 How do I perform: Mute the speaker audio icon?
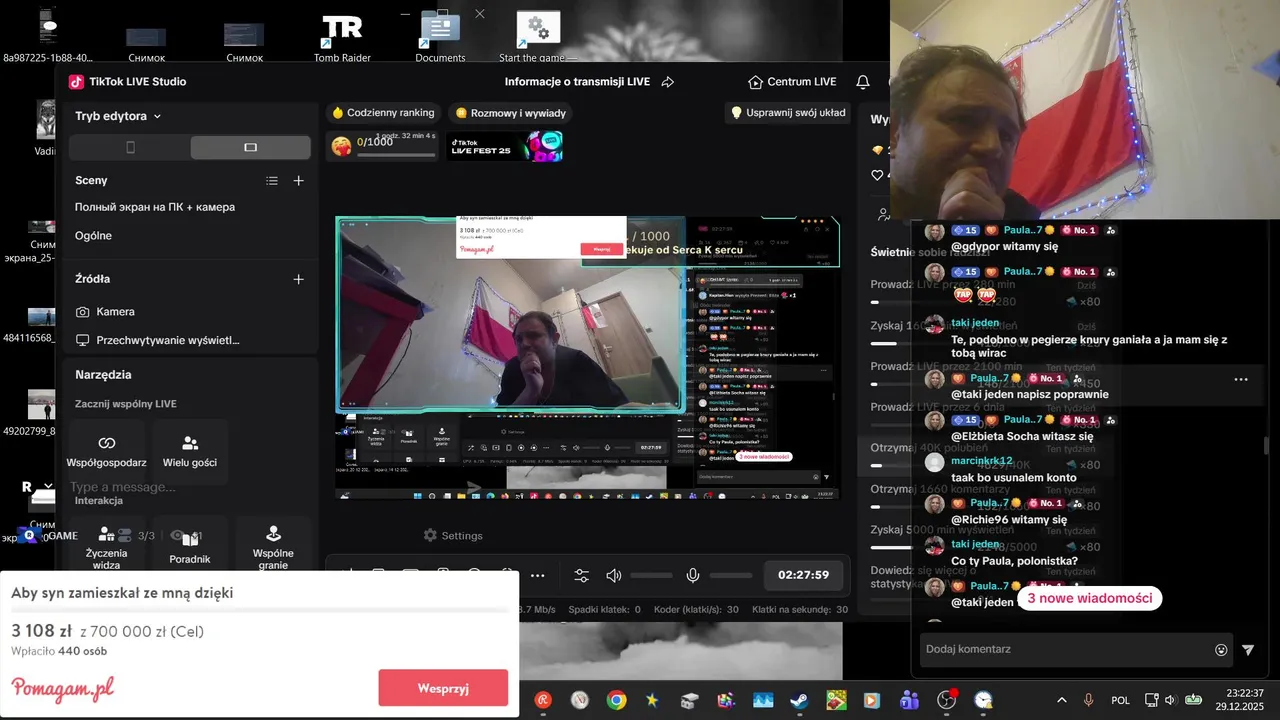(614, 575)
